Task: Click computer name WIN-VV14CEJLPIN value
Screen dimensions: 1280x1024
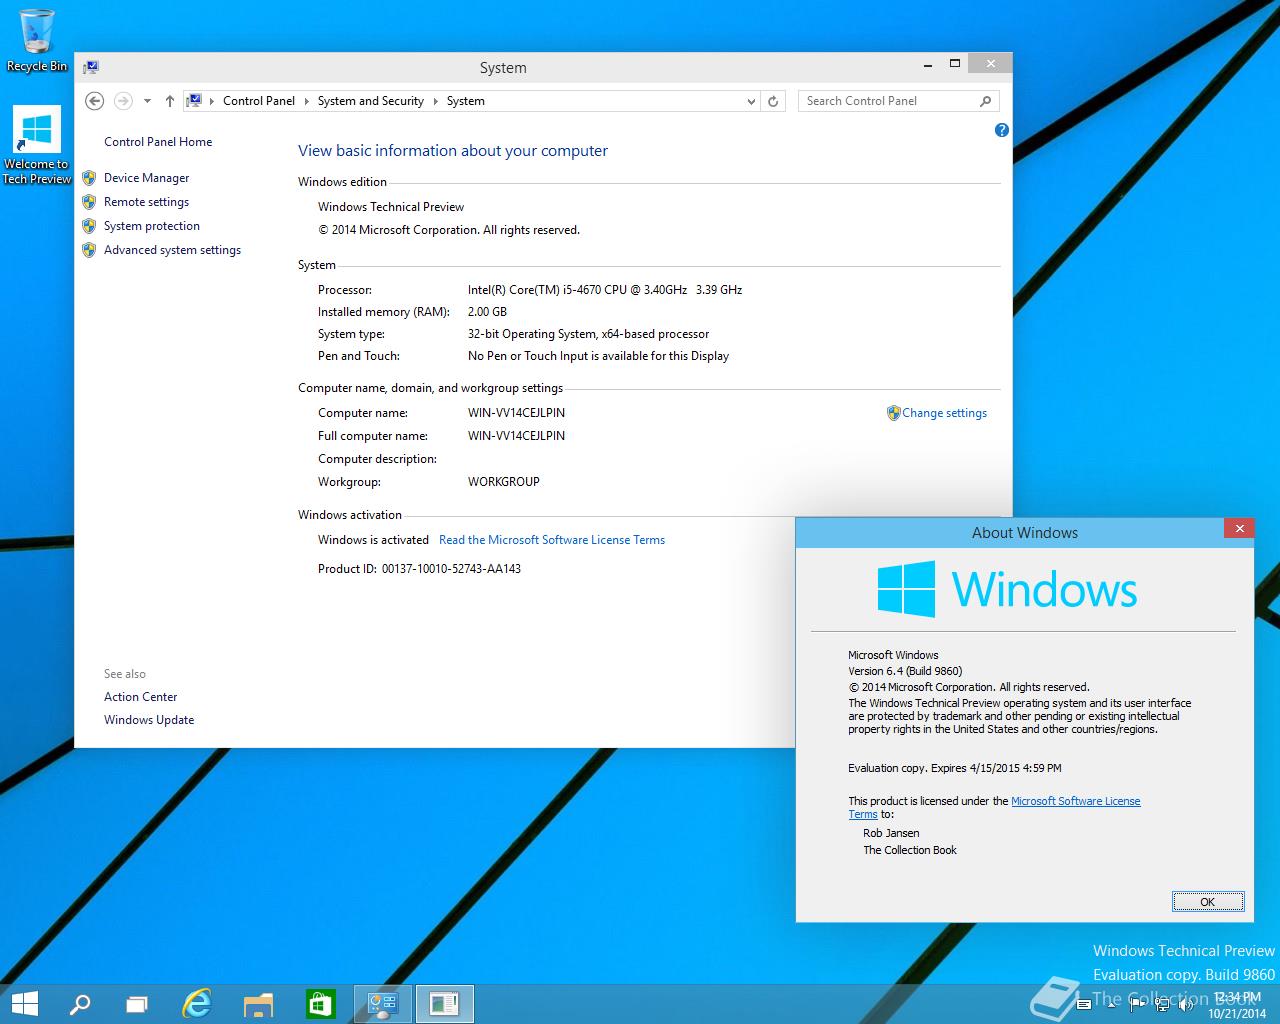Action: point(516,413)
